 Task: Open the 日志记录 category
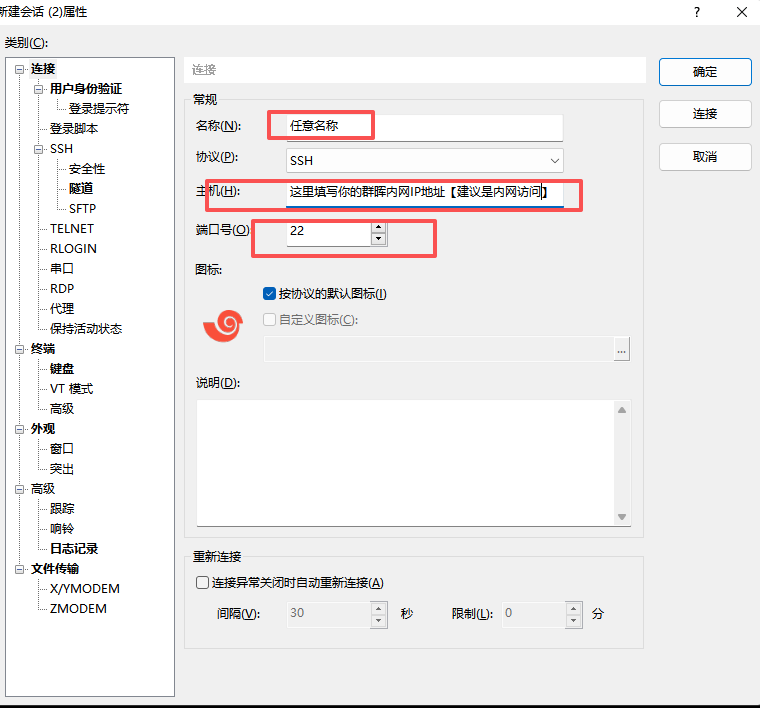click(74, 549)
